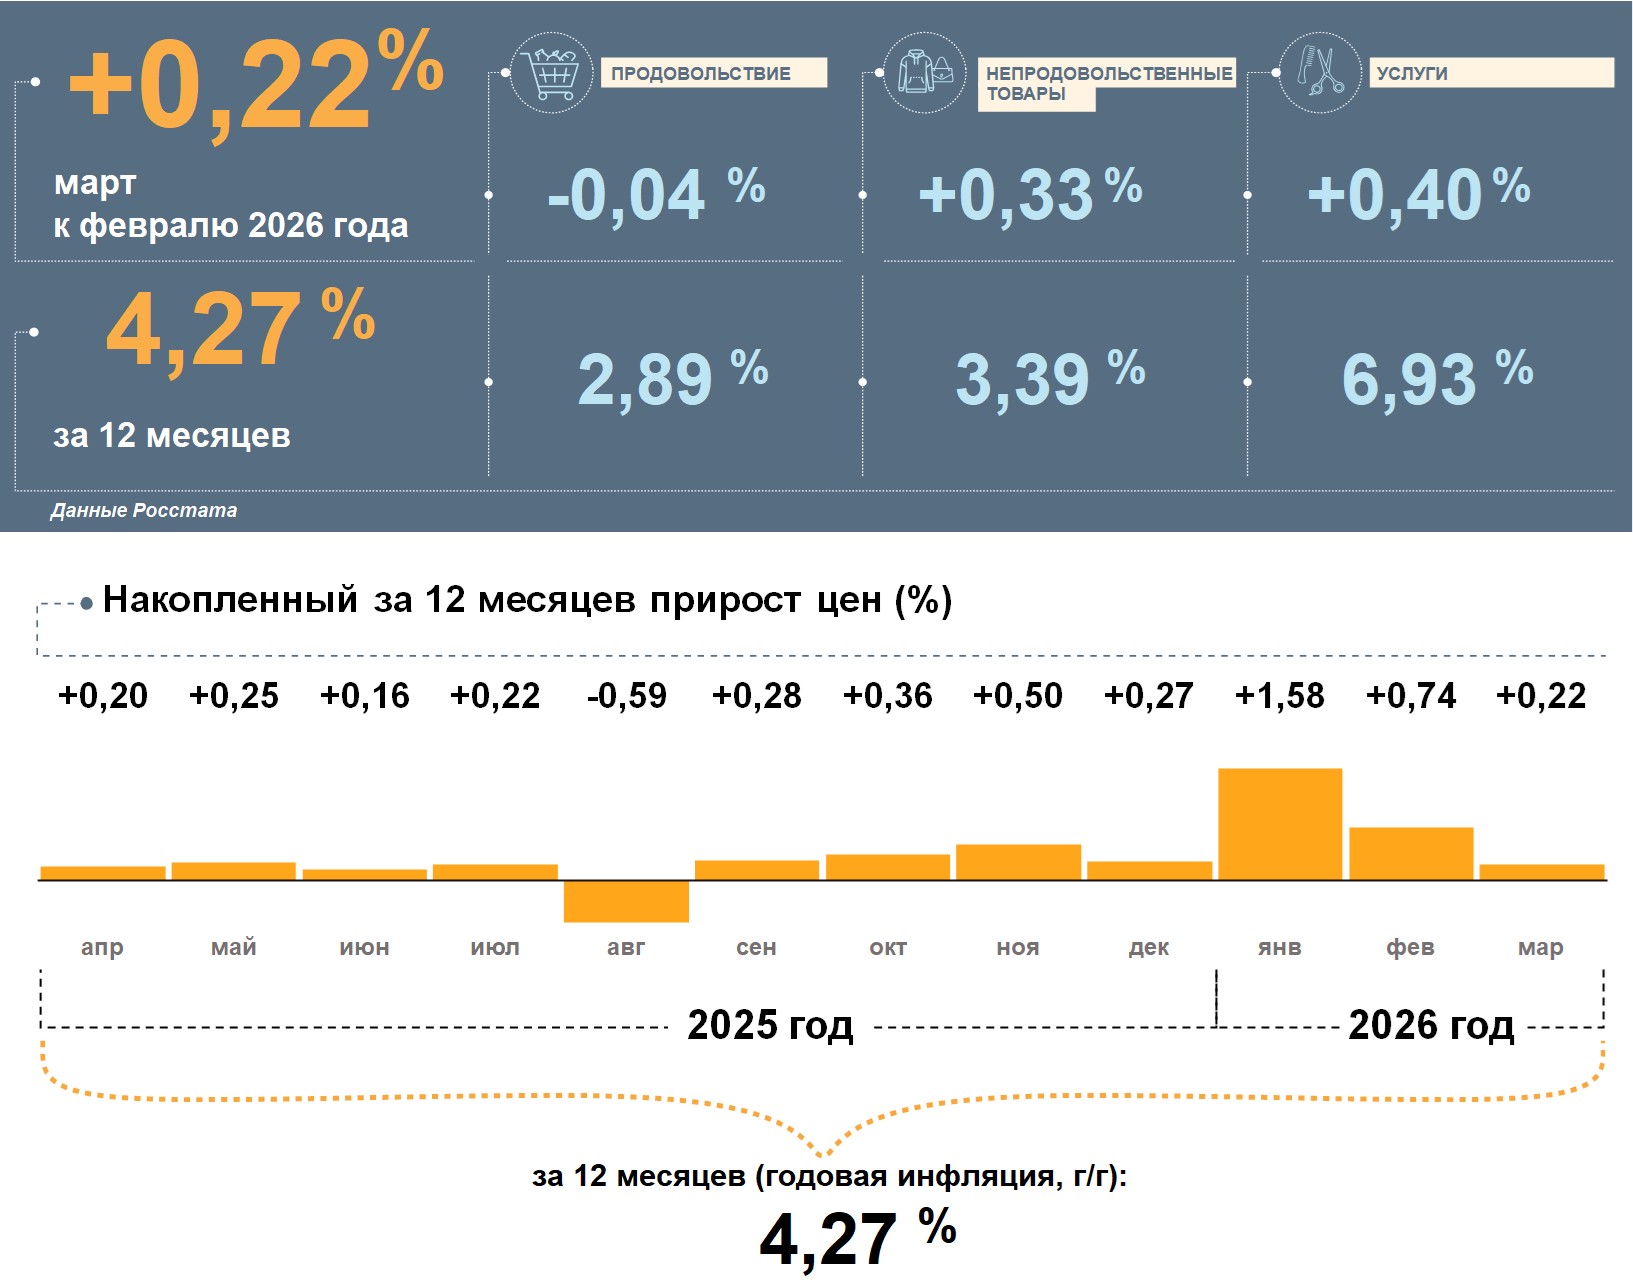Viewport: 1633px width, 1285px height.
Task: Select the НЕПРОДОВОЛЬСТВЕННЫЕ ТОВАРЫ label
Action: coord(1106,83)
